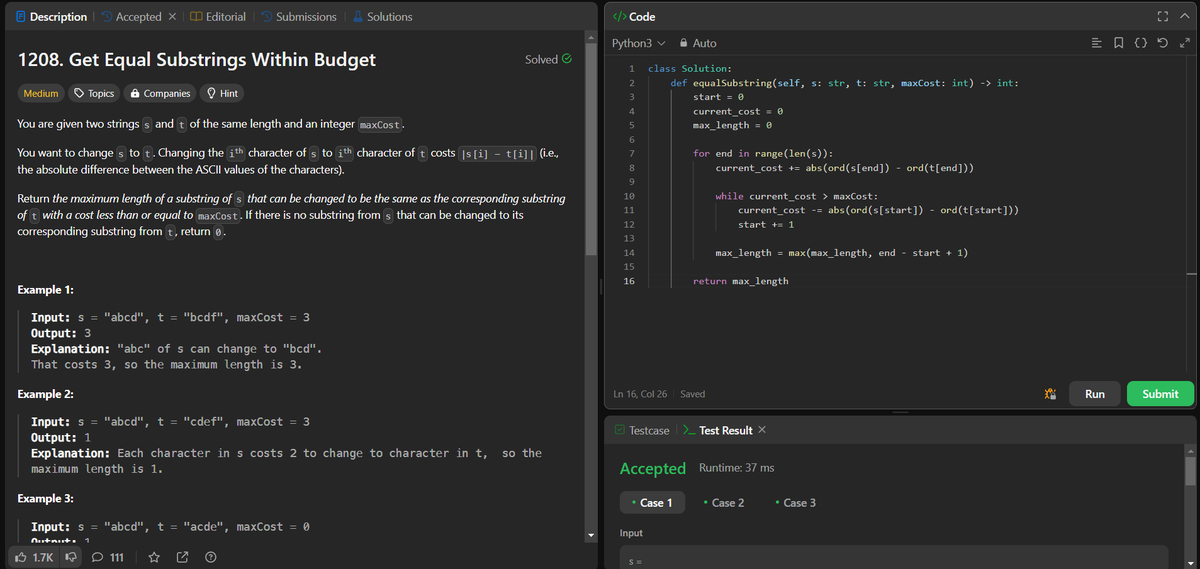Click the Medium difficulty badge

coord(41,93)
